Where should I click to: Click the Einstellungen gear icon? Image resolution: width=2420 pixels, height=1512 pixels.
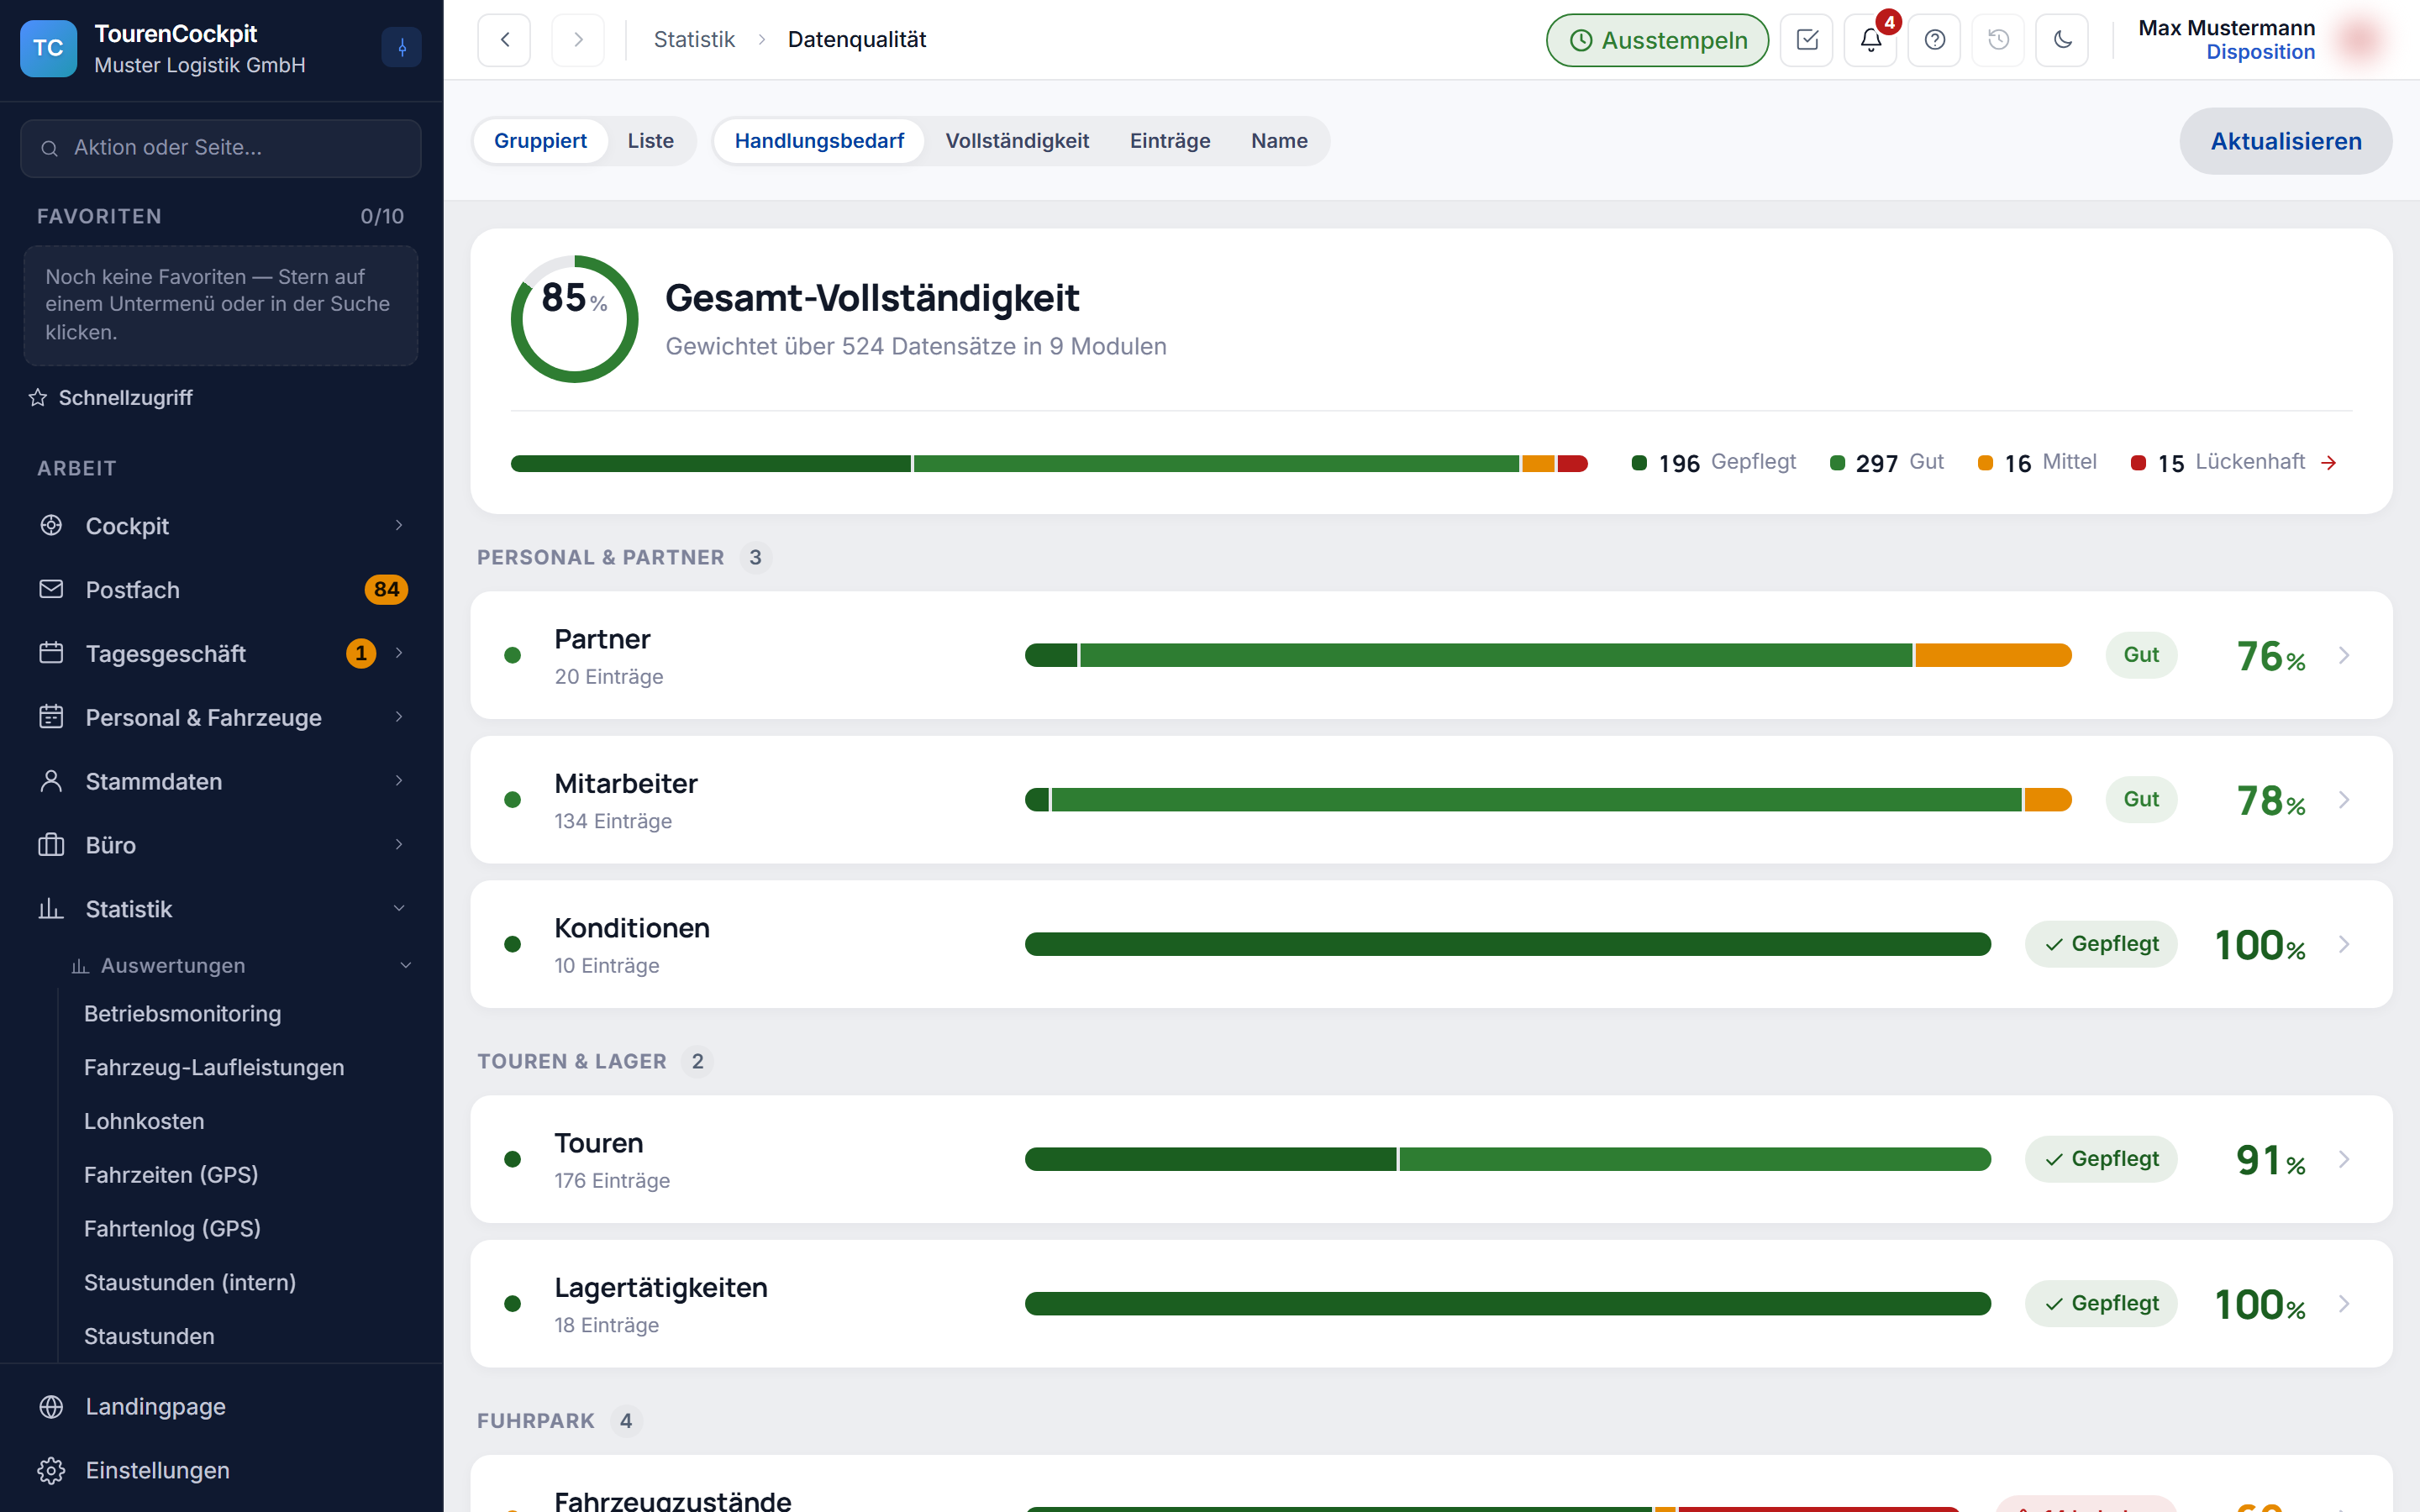(51, 1471)
